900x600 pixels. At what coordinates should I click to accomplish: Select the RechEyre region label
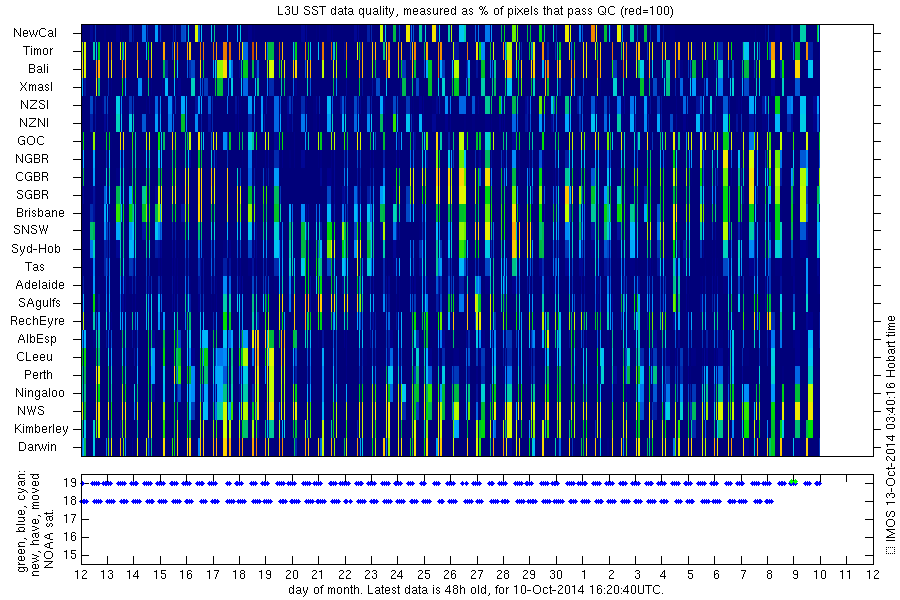(x=37, y=321)
